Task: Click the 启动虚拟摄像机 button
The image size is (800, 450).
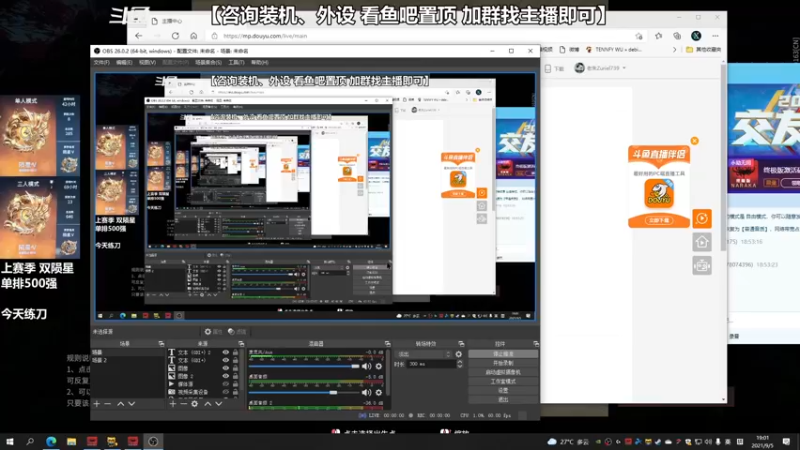Action: pyautogui.click(x=503, y=372)
